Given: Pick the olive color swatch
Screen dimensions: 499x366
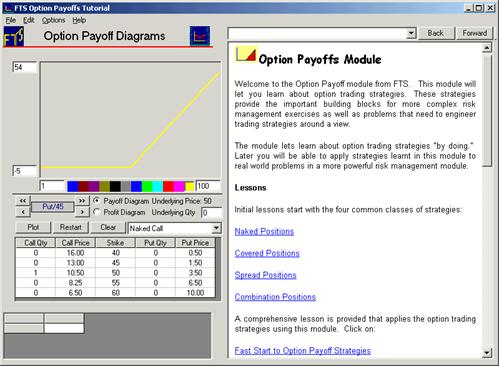Looking at the screenshot, I should (104, 186).
